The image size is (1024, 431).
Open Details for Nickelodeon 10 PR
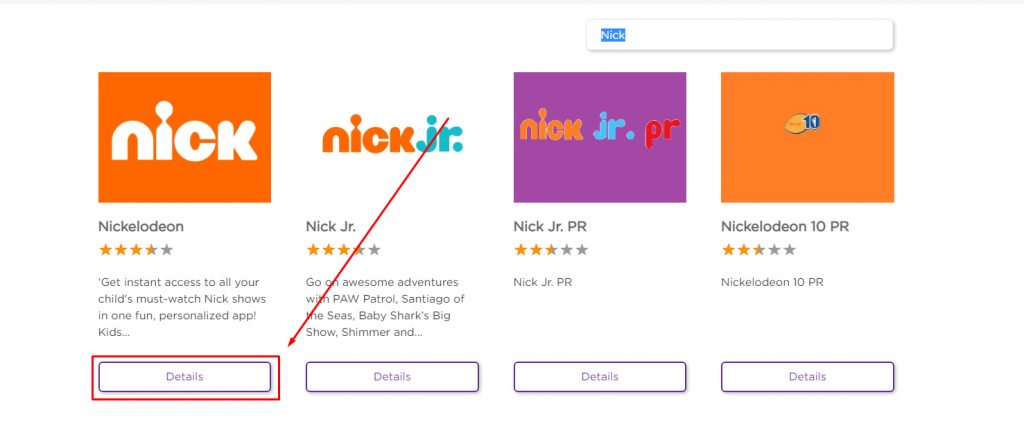coord(807,377)
